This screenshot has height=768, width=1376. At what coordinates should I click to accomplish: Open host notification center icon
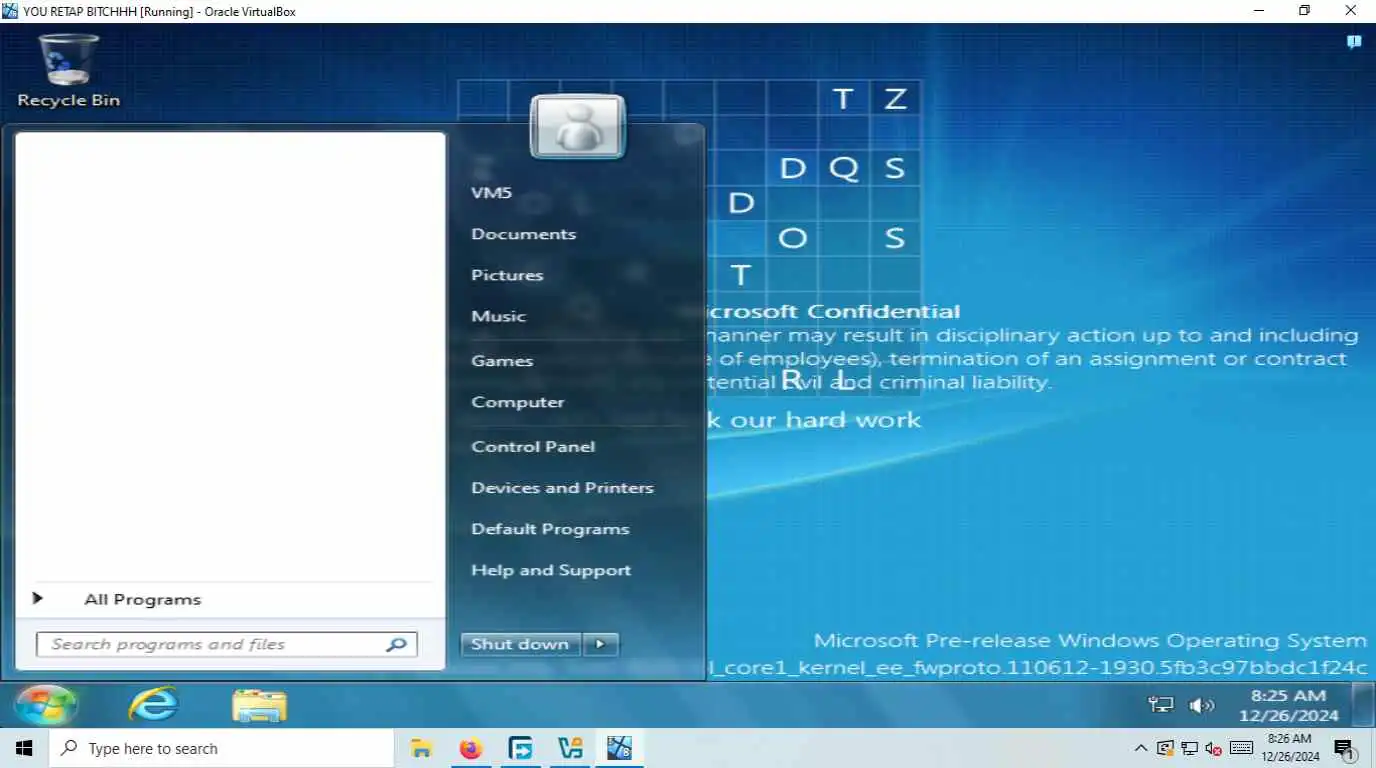point(1344,748)
